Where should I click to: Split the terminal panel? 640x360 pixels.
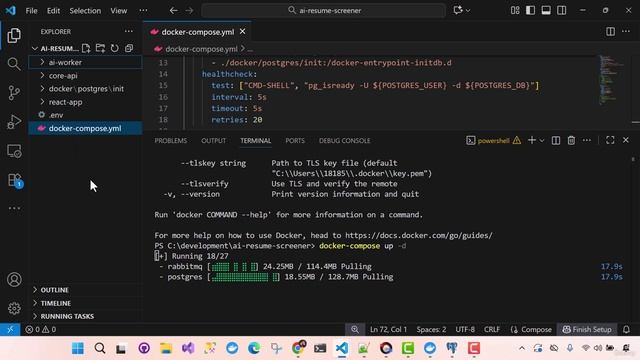pos(556,140)
